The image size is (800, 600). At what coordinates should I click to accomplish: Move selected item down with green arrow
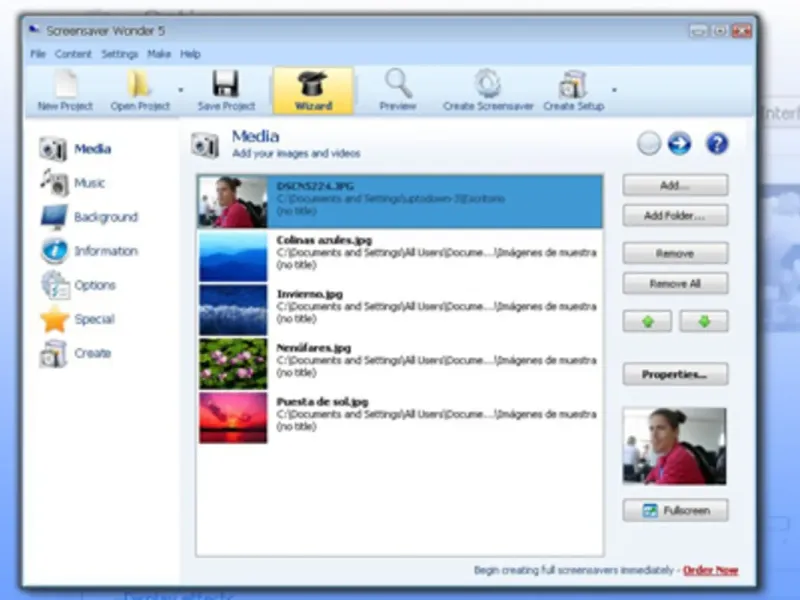point(704,321)
